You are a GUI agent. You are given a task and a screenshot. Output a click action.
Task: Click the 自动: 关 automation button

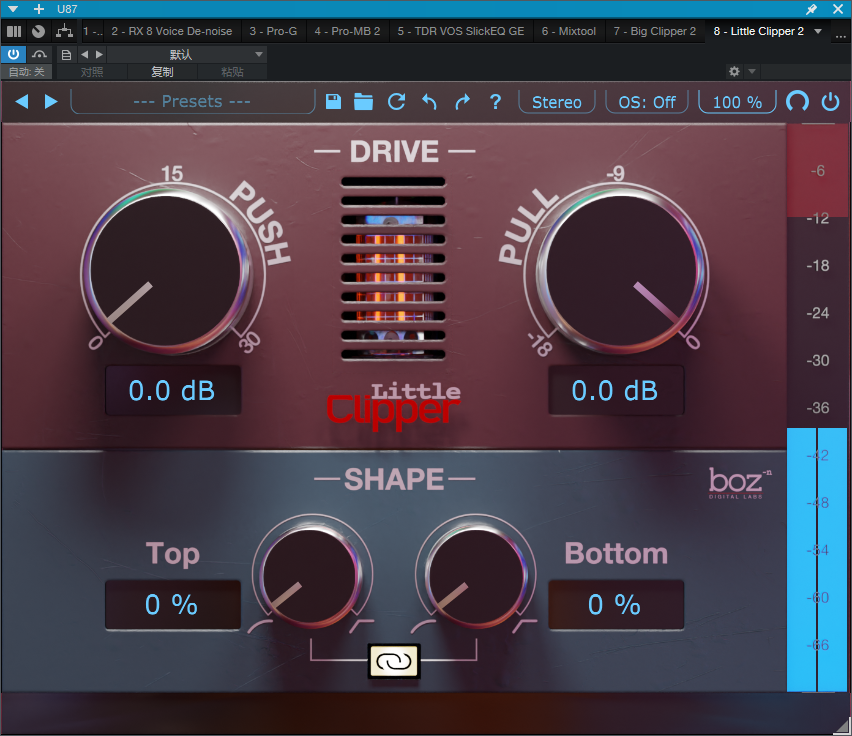coord(27,72)
